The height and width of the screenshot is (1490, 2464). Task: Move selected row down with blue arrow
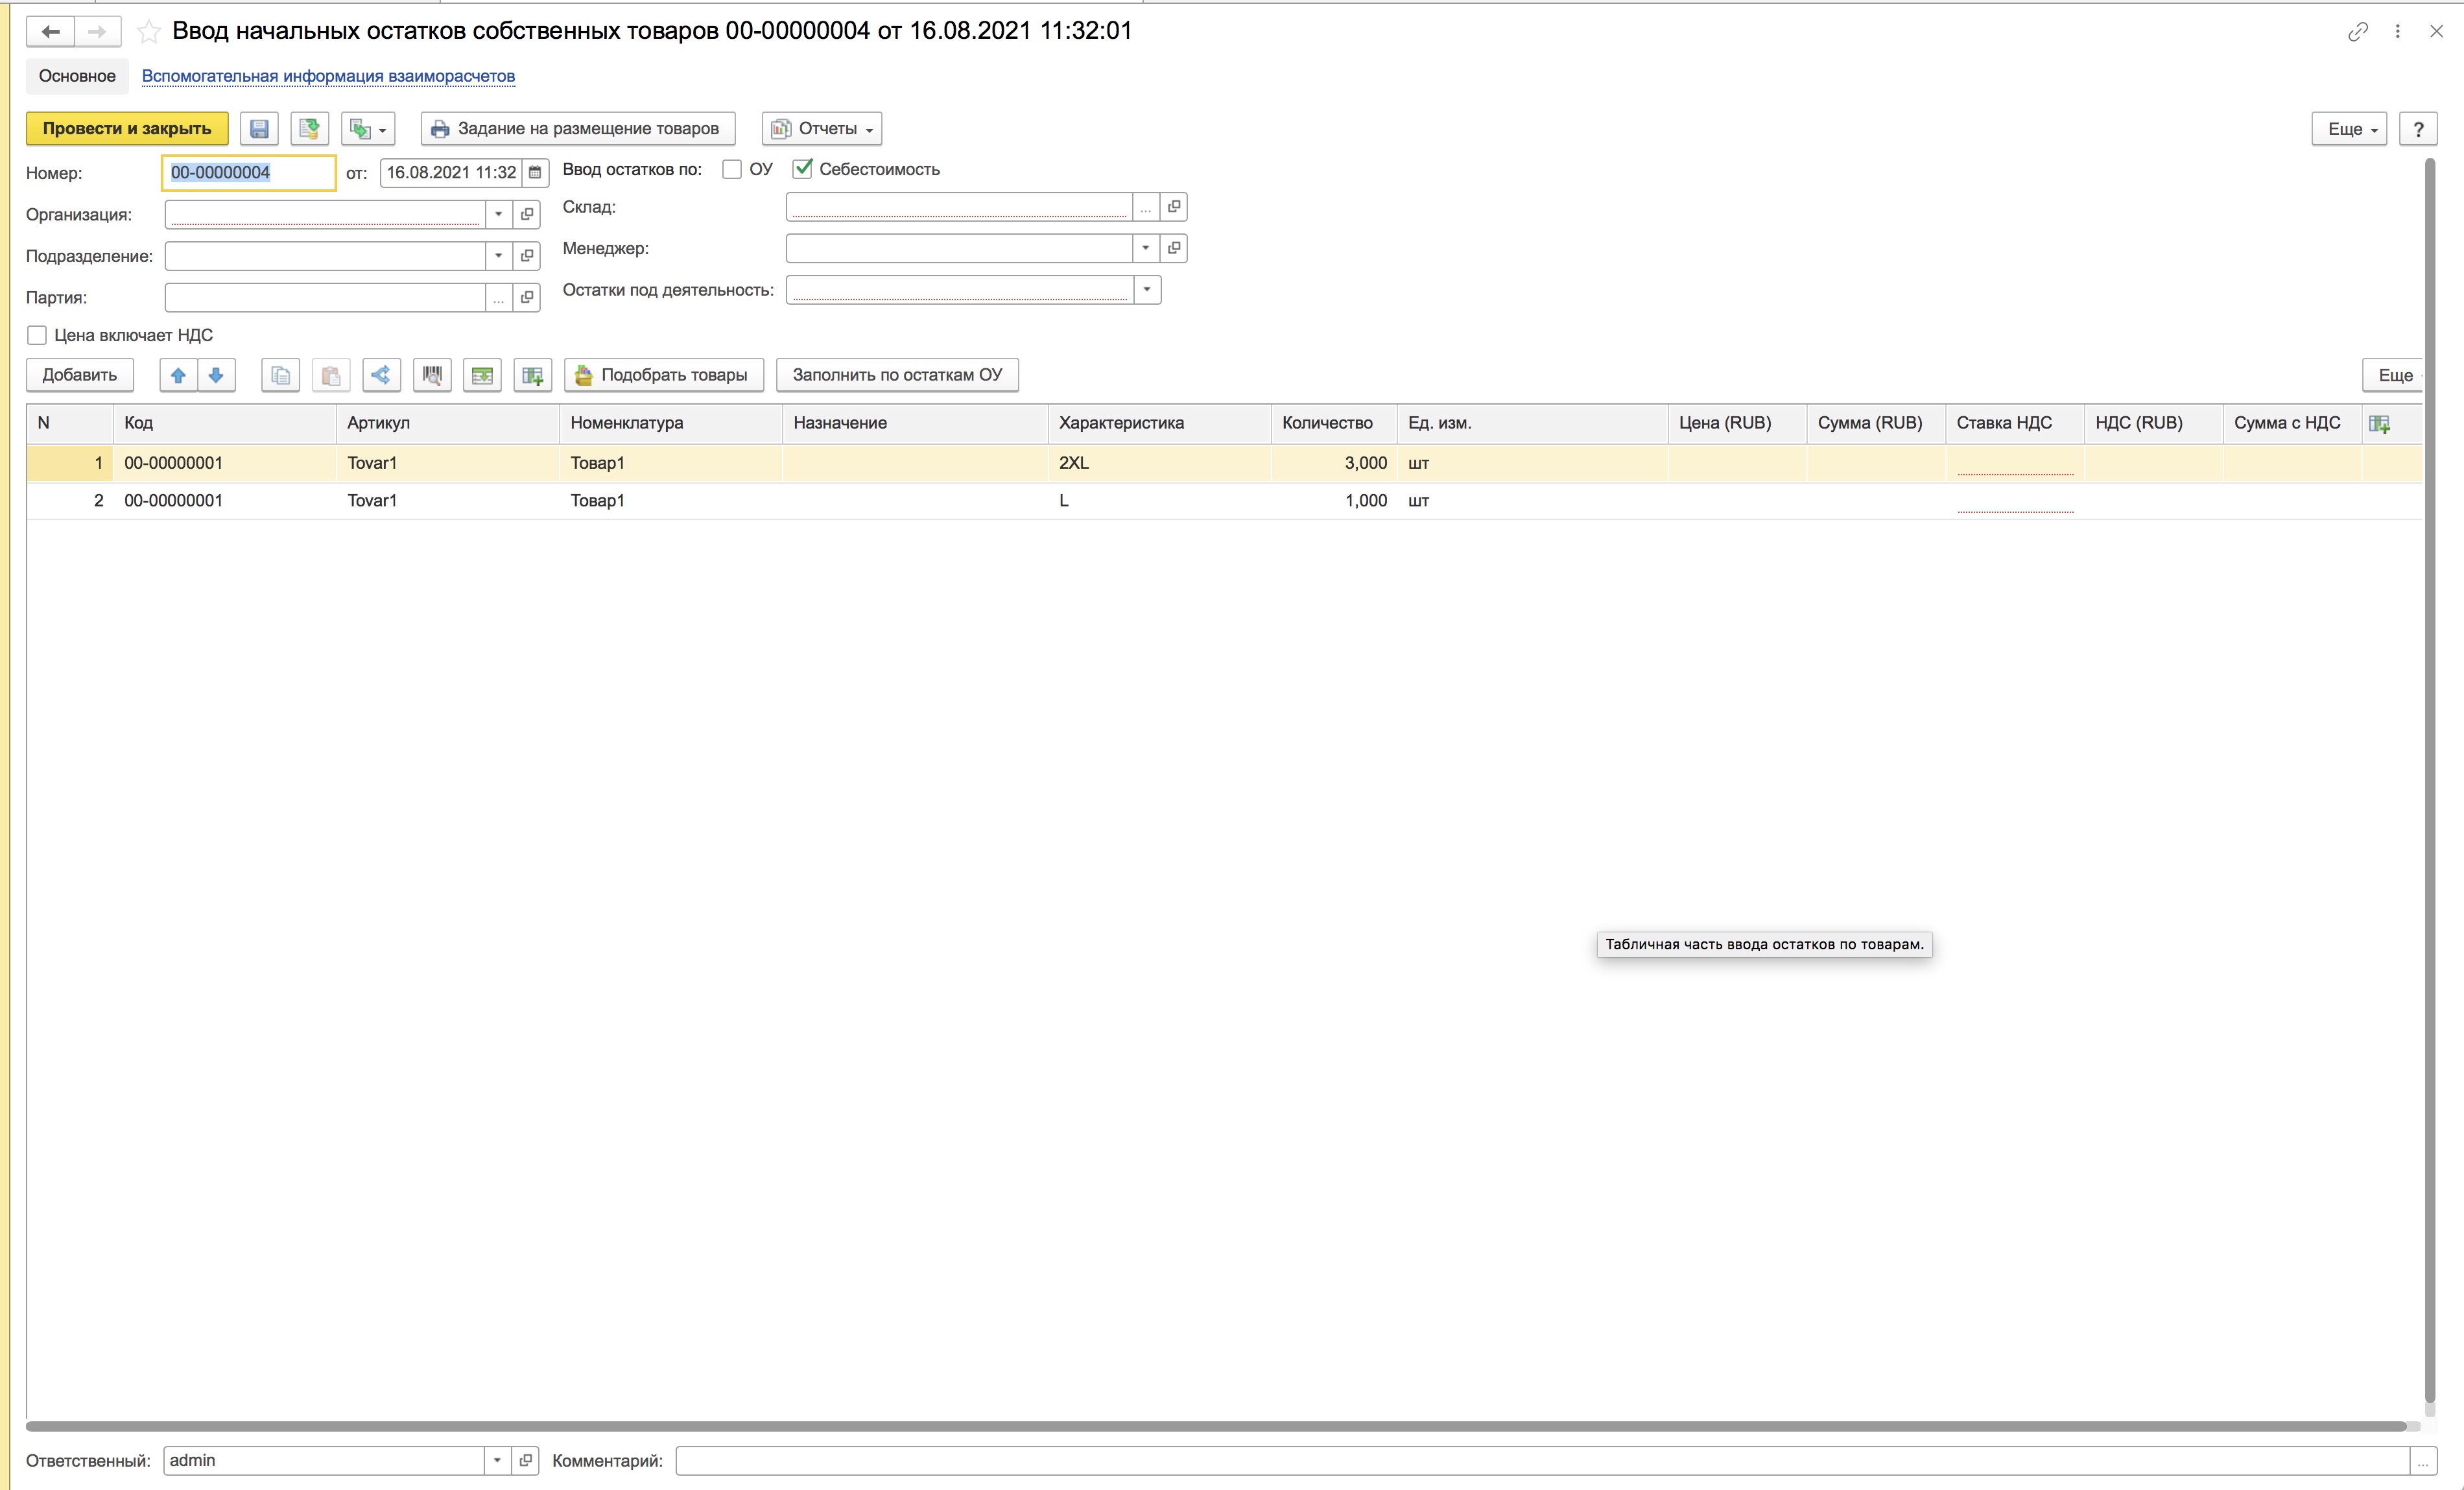pos(216,375)
